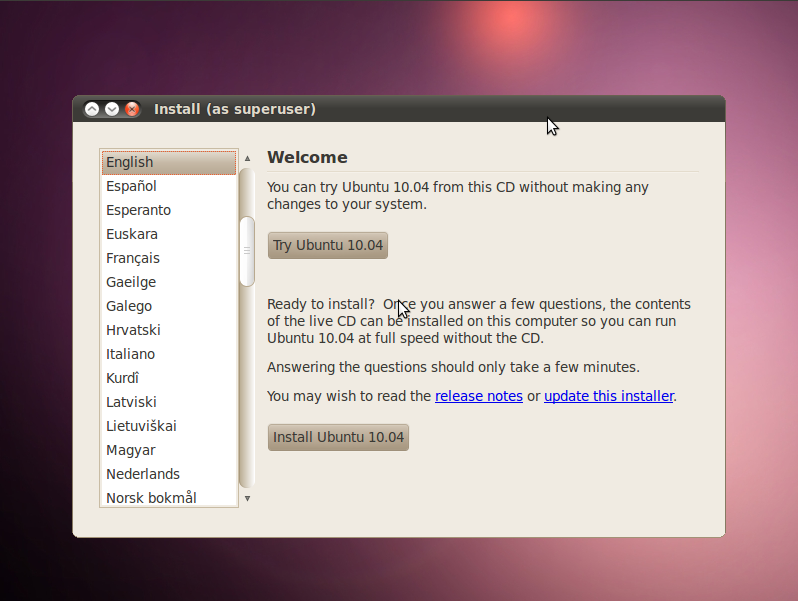
Task: Click the language list scroll down arrow
Action: [247, 498]
